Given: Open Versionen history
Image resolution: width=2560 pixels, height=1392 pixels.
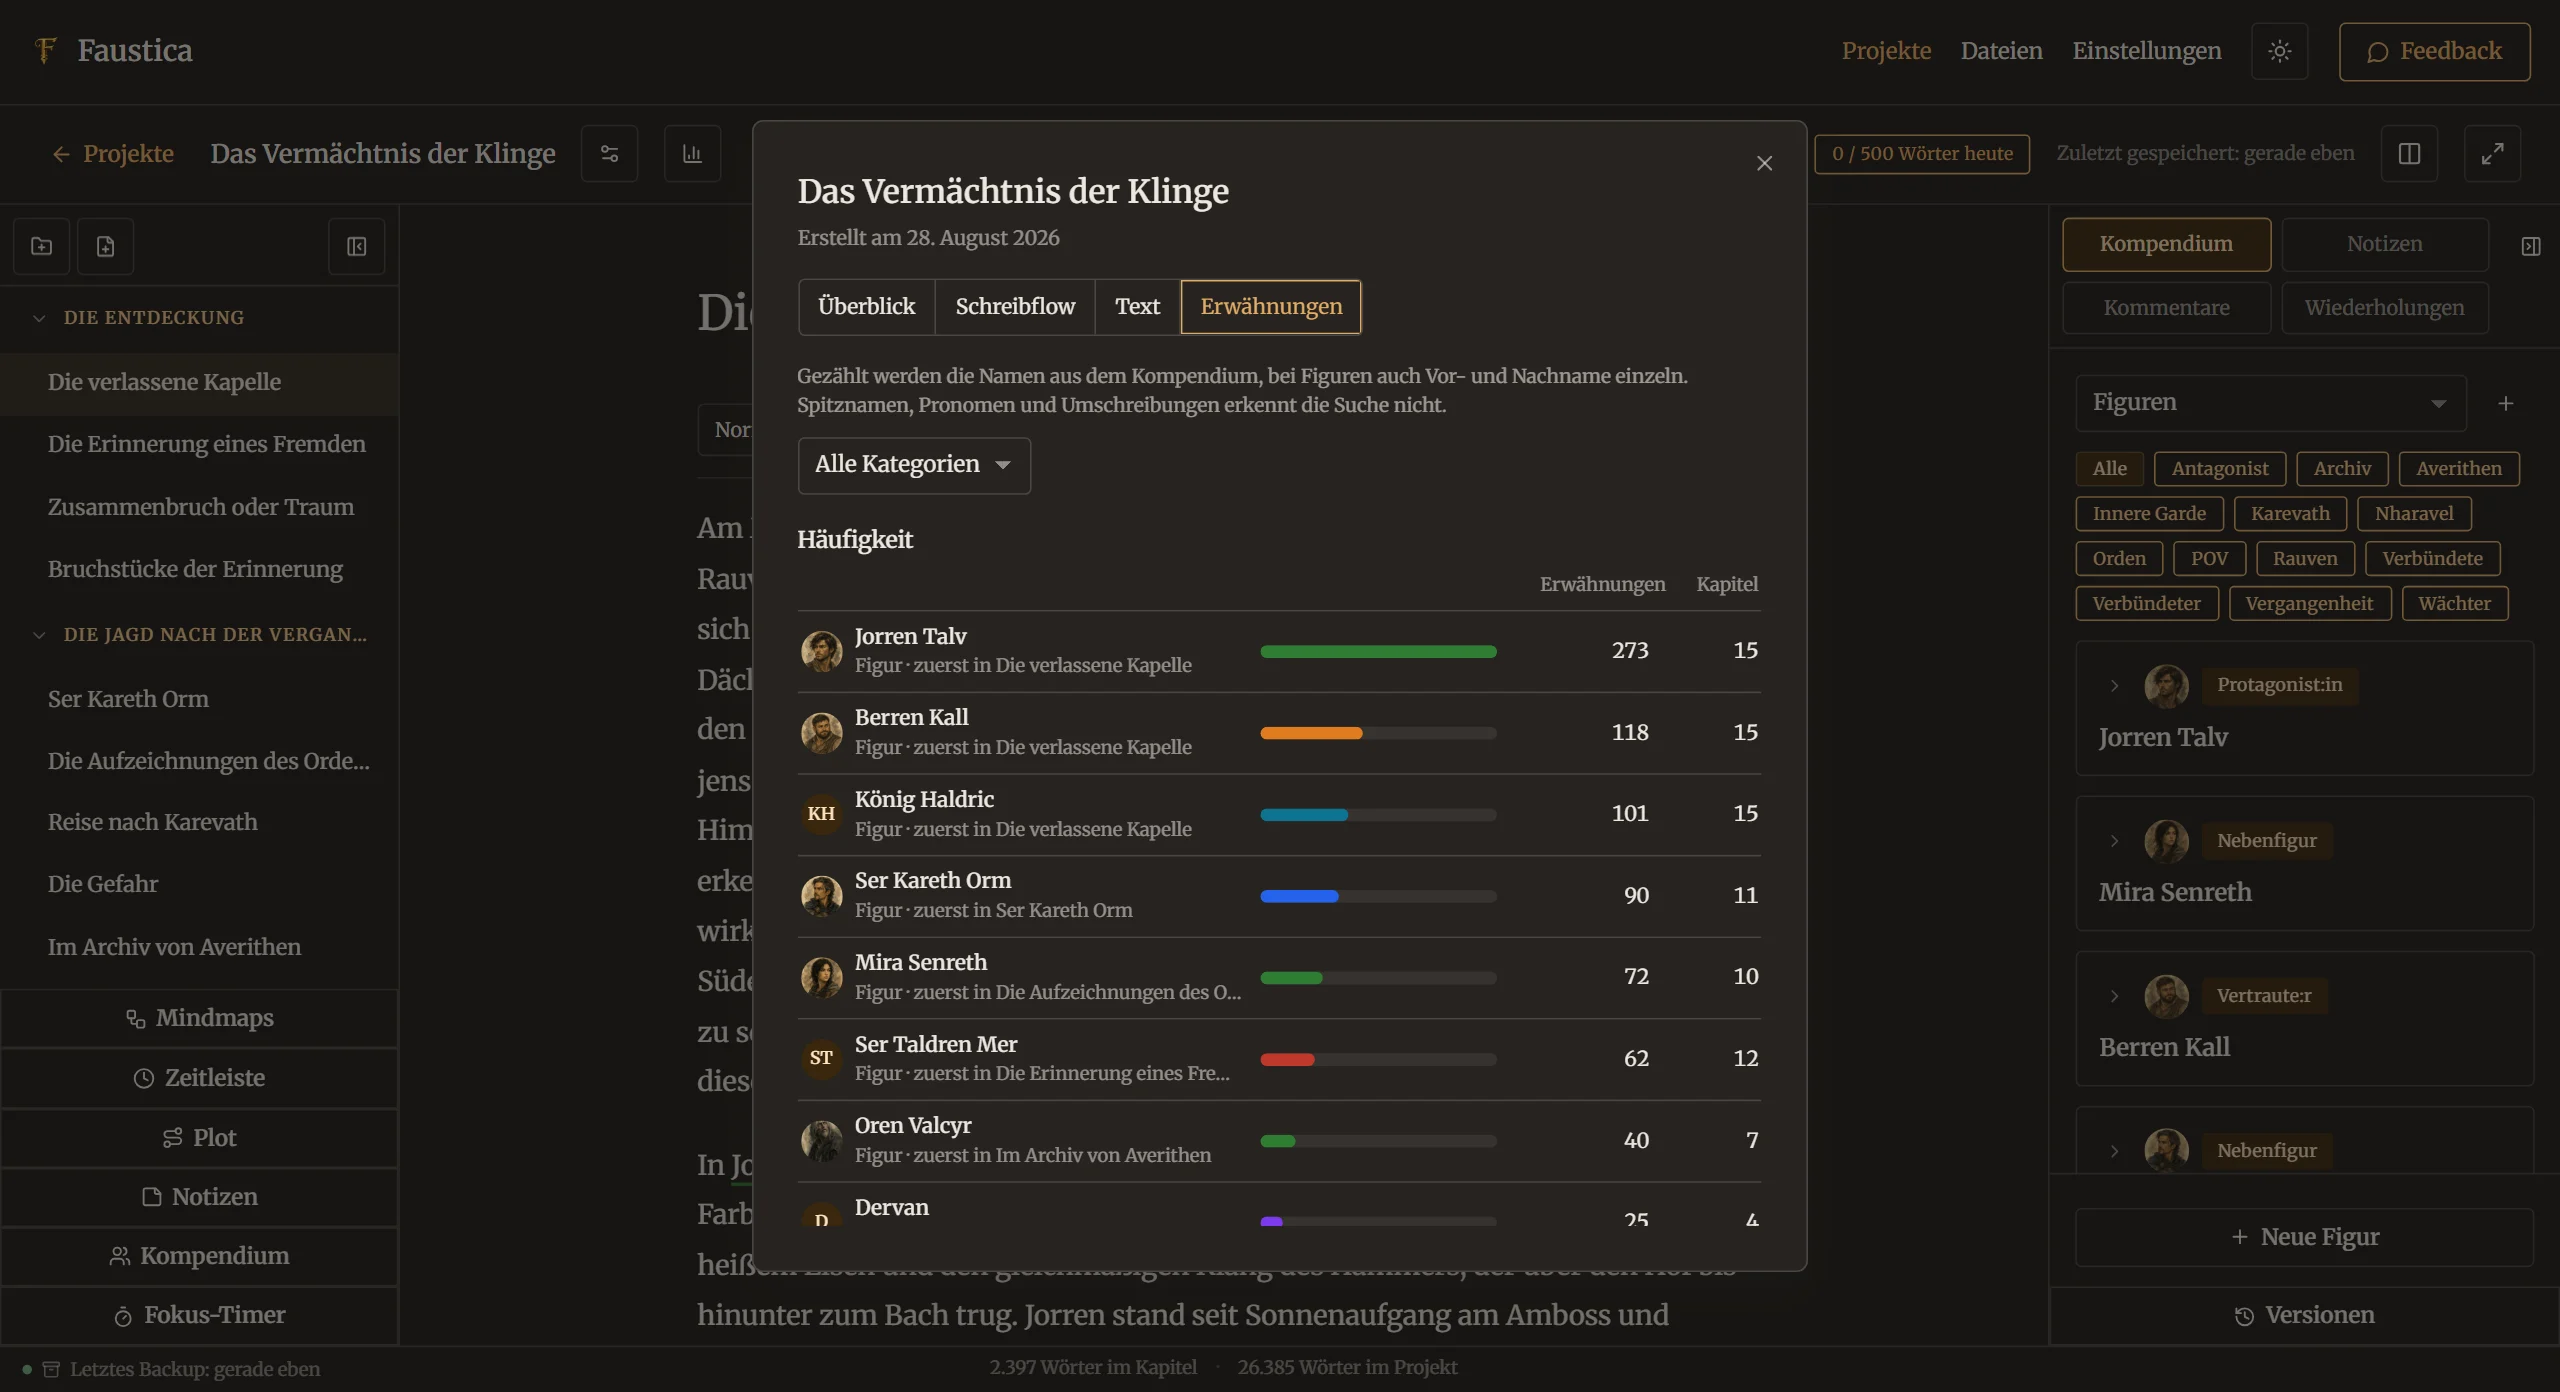Looking at the screenshot, I should tap(2304, 1316).
